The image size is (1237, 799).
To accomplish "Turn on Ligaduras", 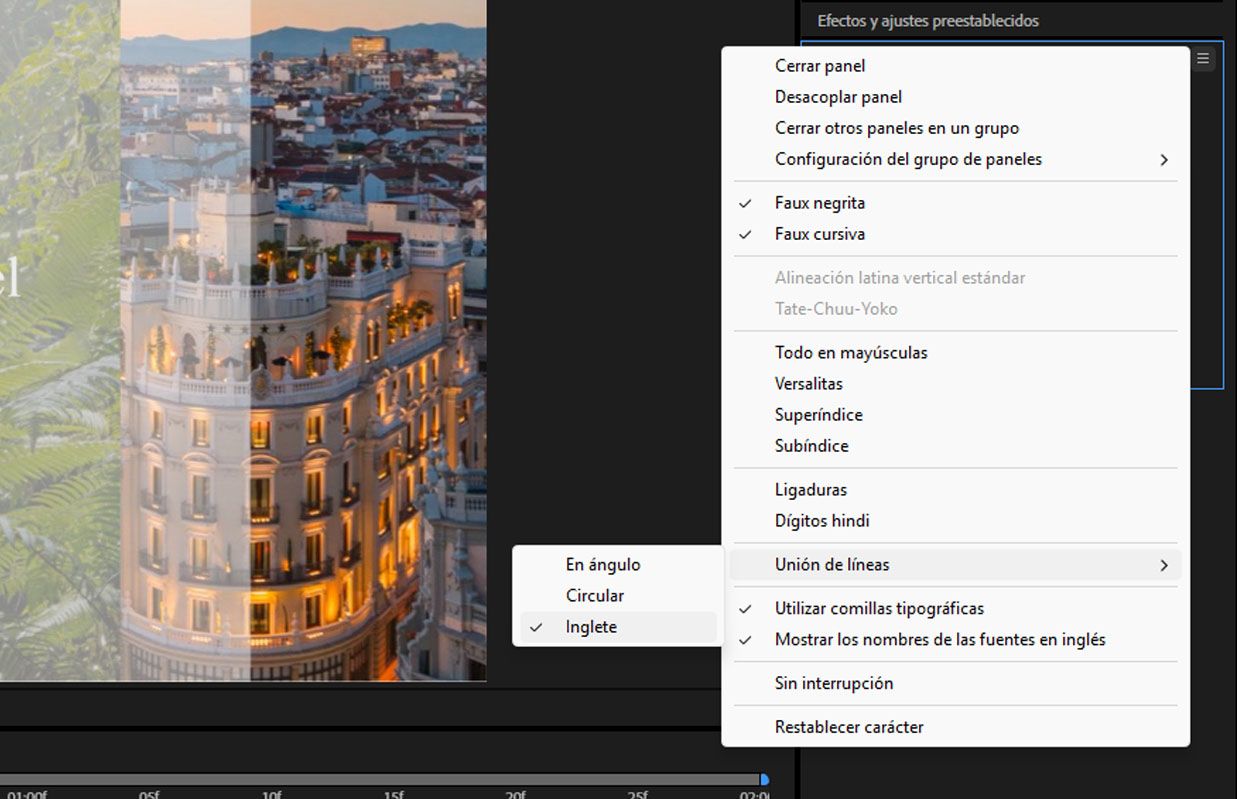I will click(810, 489).
